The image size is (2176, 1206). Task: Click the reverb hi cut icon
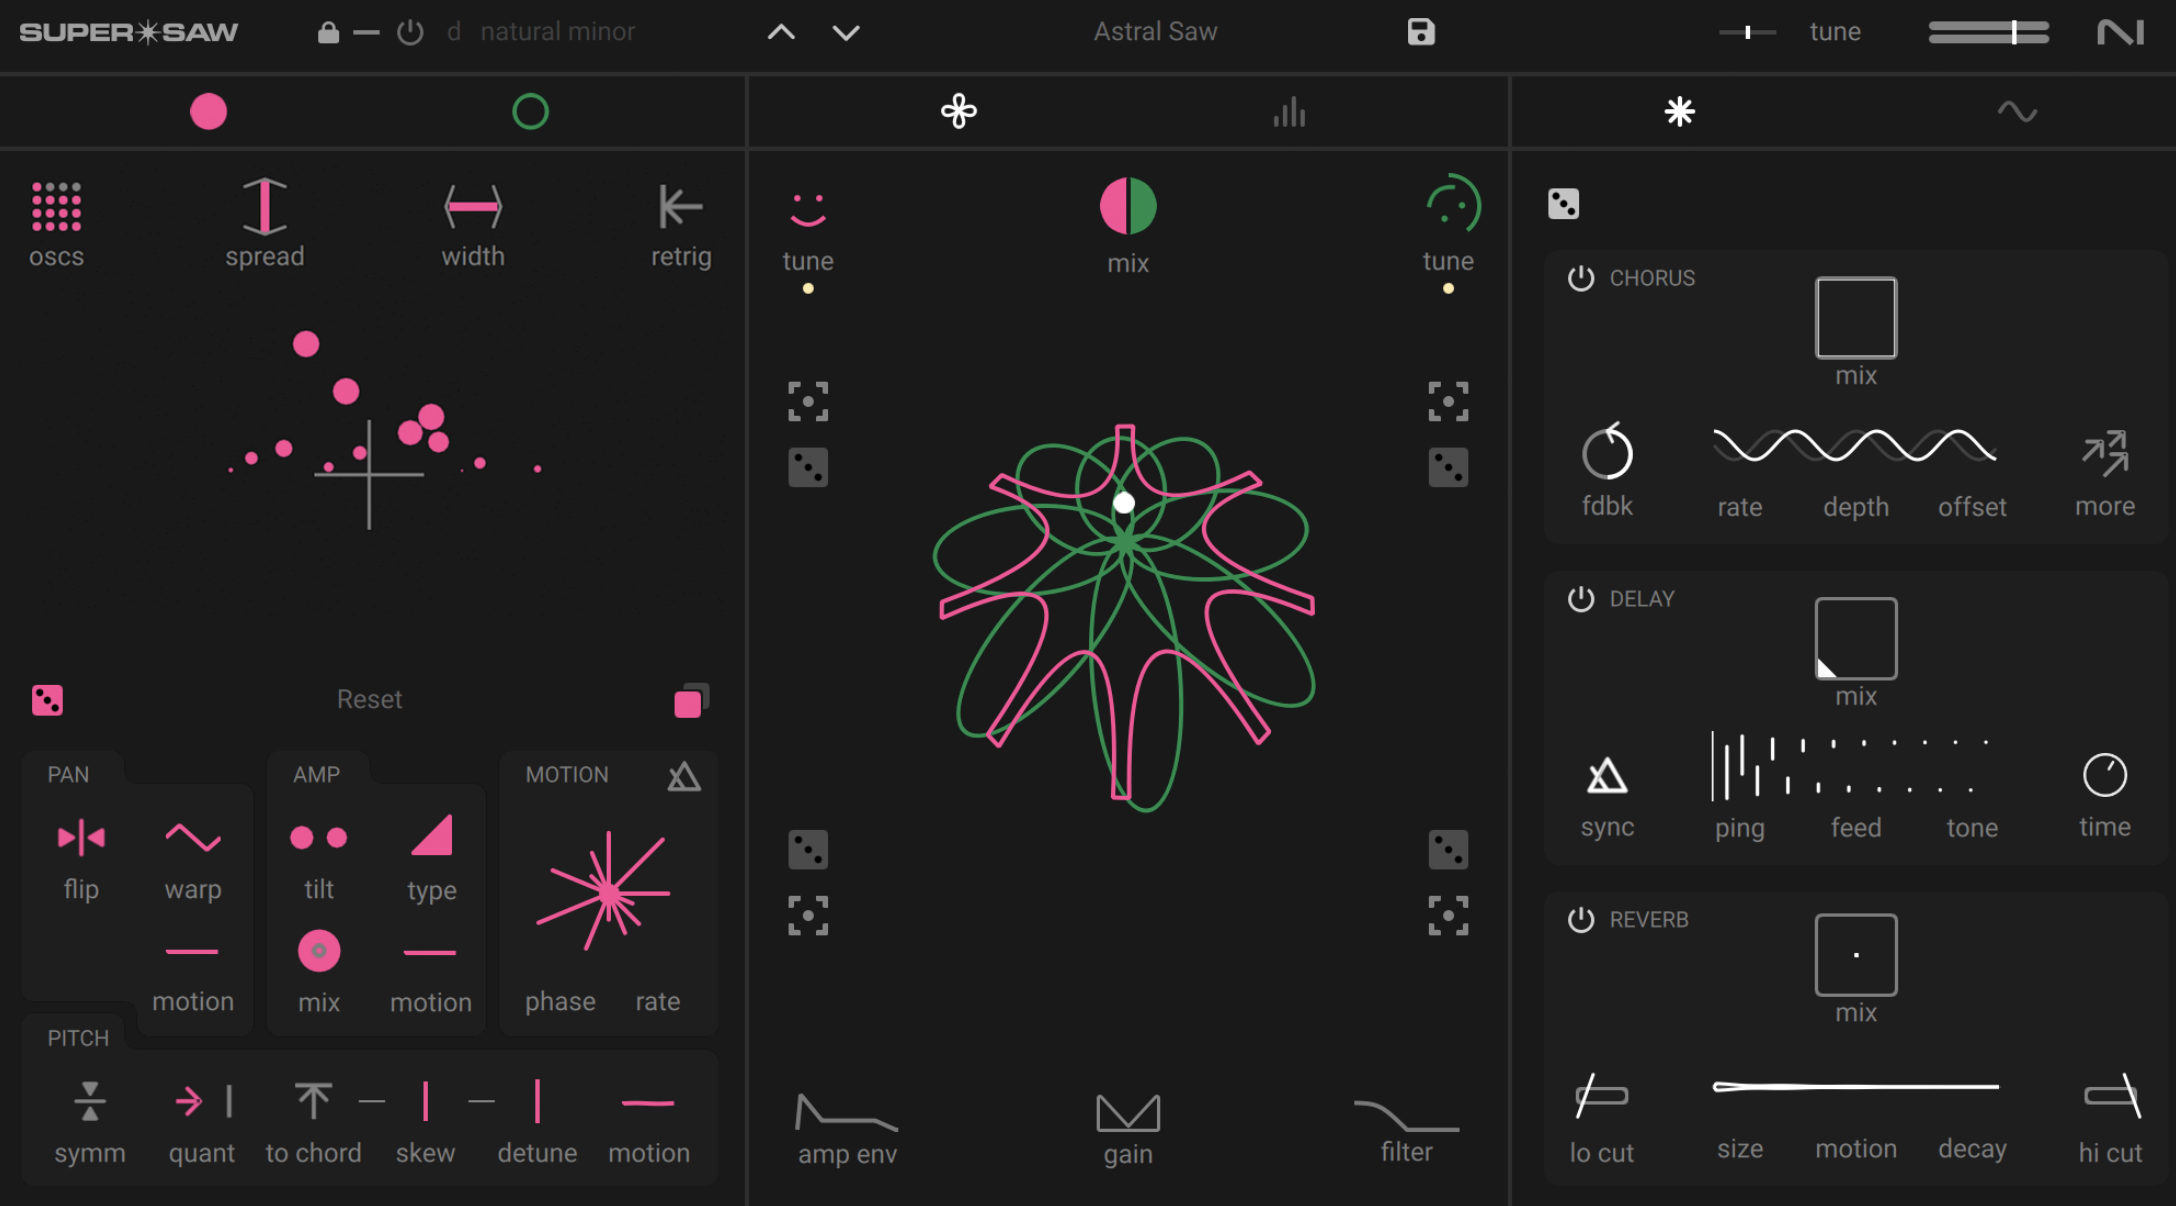coord(2112,1096)
